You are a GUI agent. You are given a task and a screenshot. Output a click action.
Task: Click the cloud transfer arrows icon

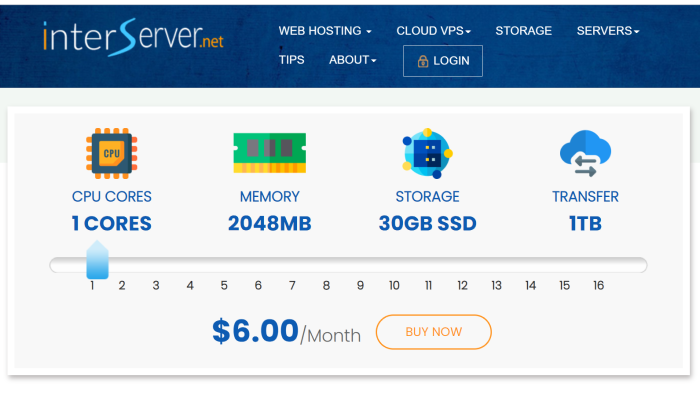(x=585, y=153)
